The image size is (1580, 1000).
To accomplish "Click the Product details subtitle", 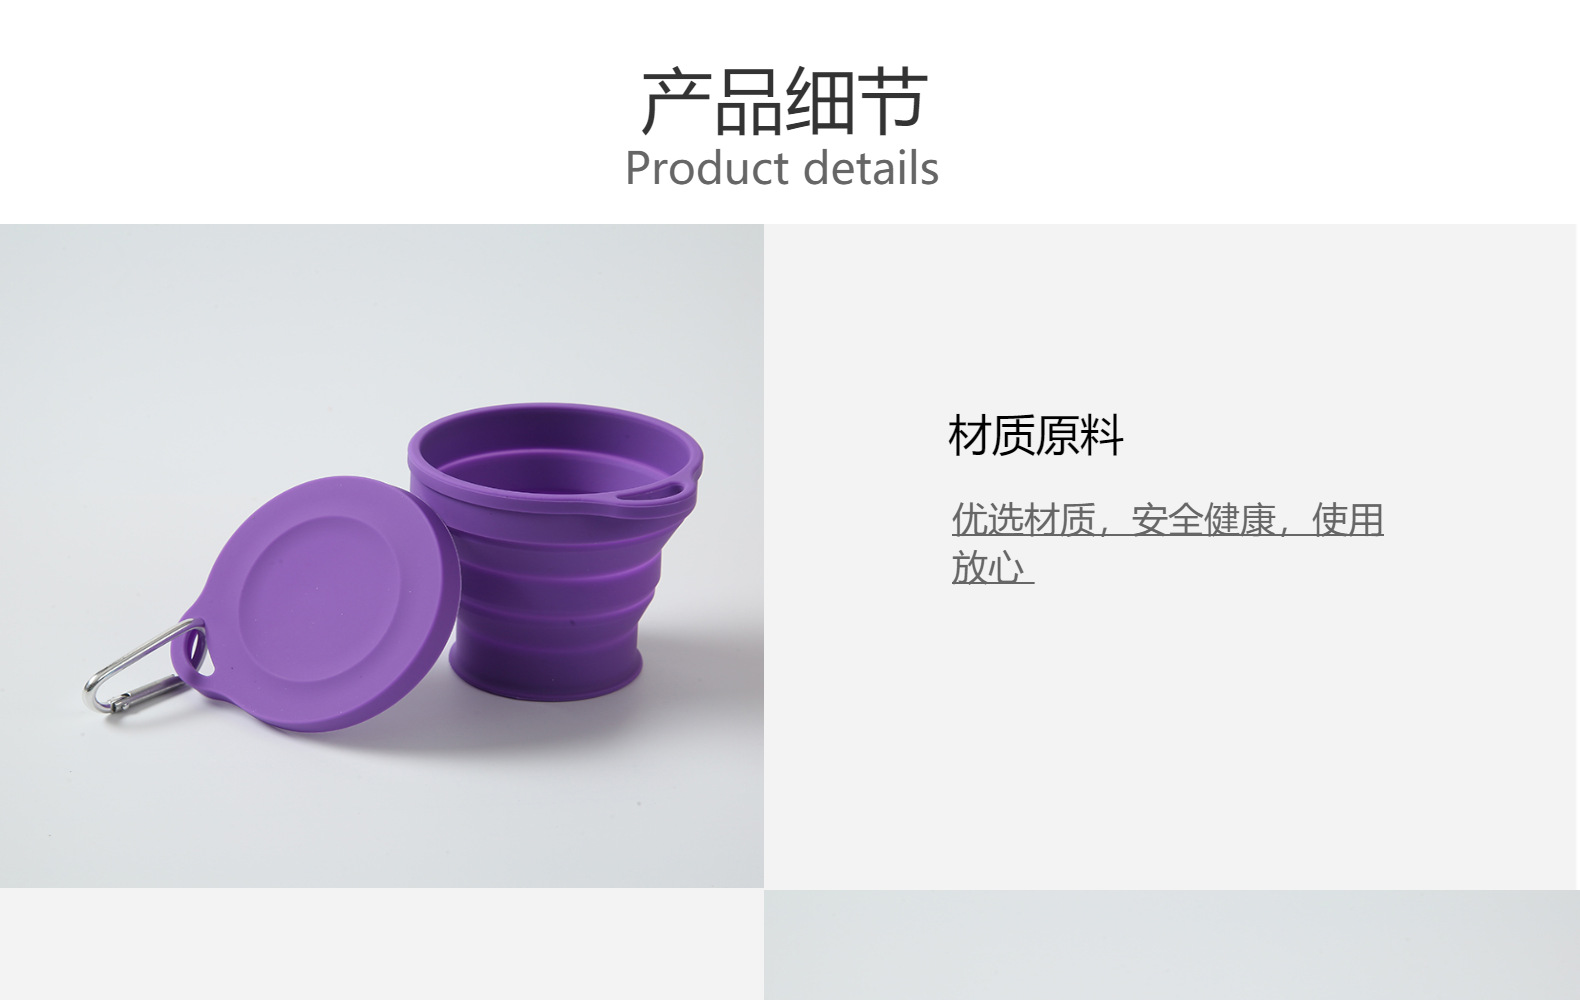I will pos(782,168).
